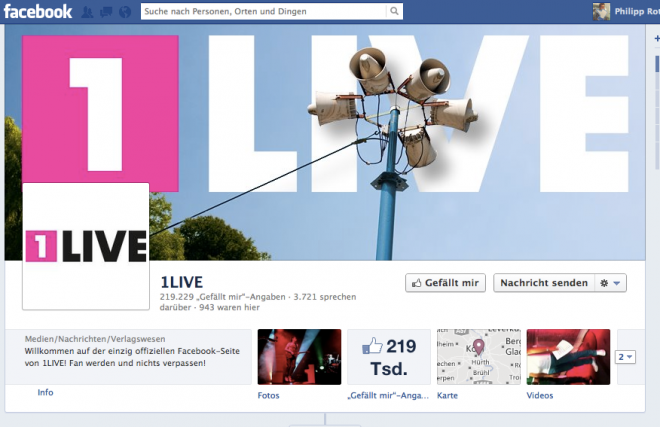
Task: Open the gear settings dropdown
Action: pyautogui.click(x=610, y=283)
